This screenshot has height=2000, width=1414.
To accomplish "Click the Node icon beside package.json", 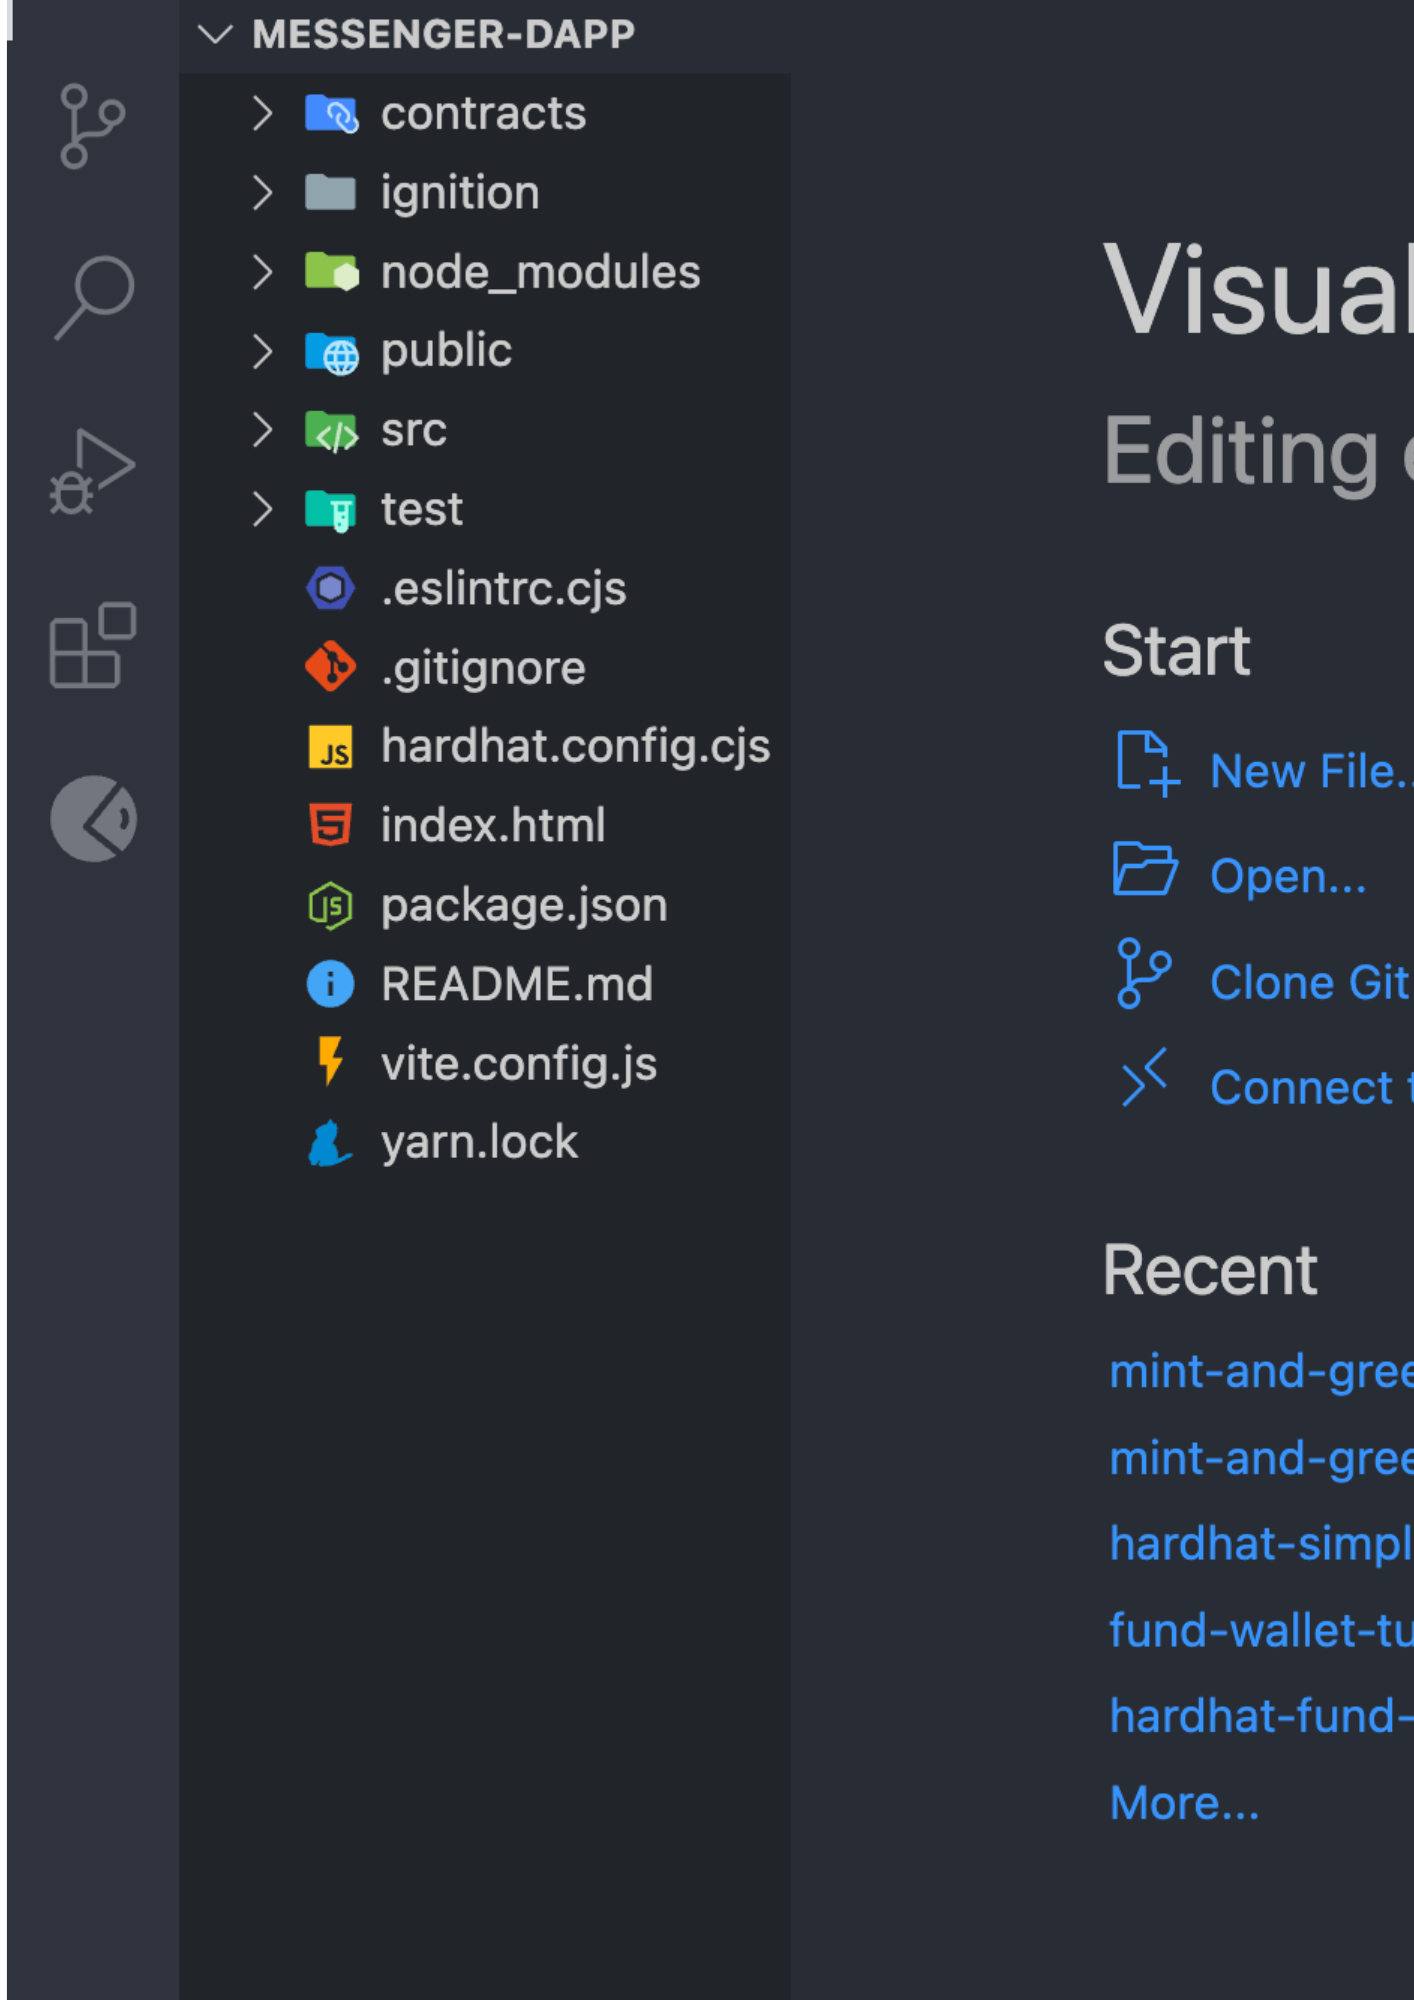I will coord(331,906).
